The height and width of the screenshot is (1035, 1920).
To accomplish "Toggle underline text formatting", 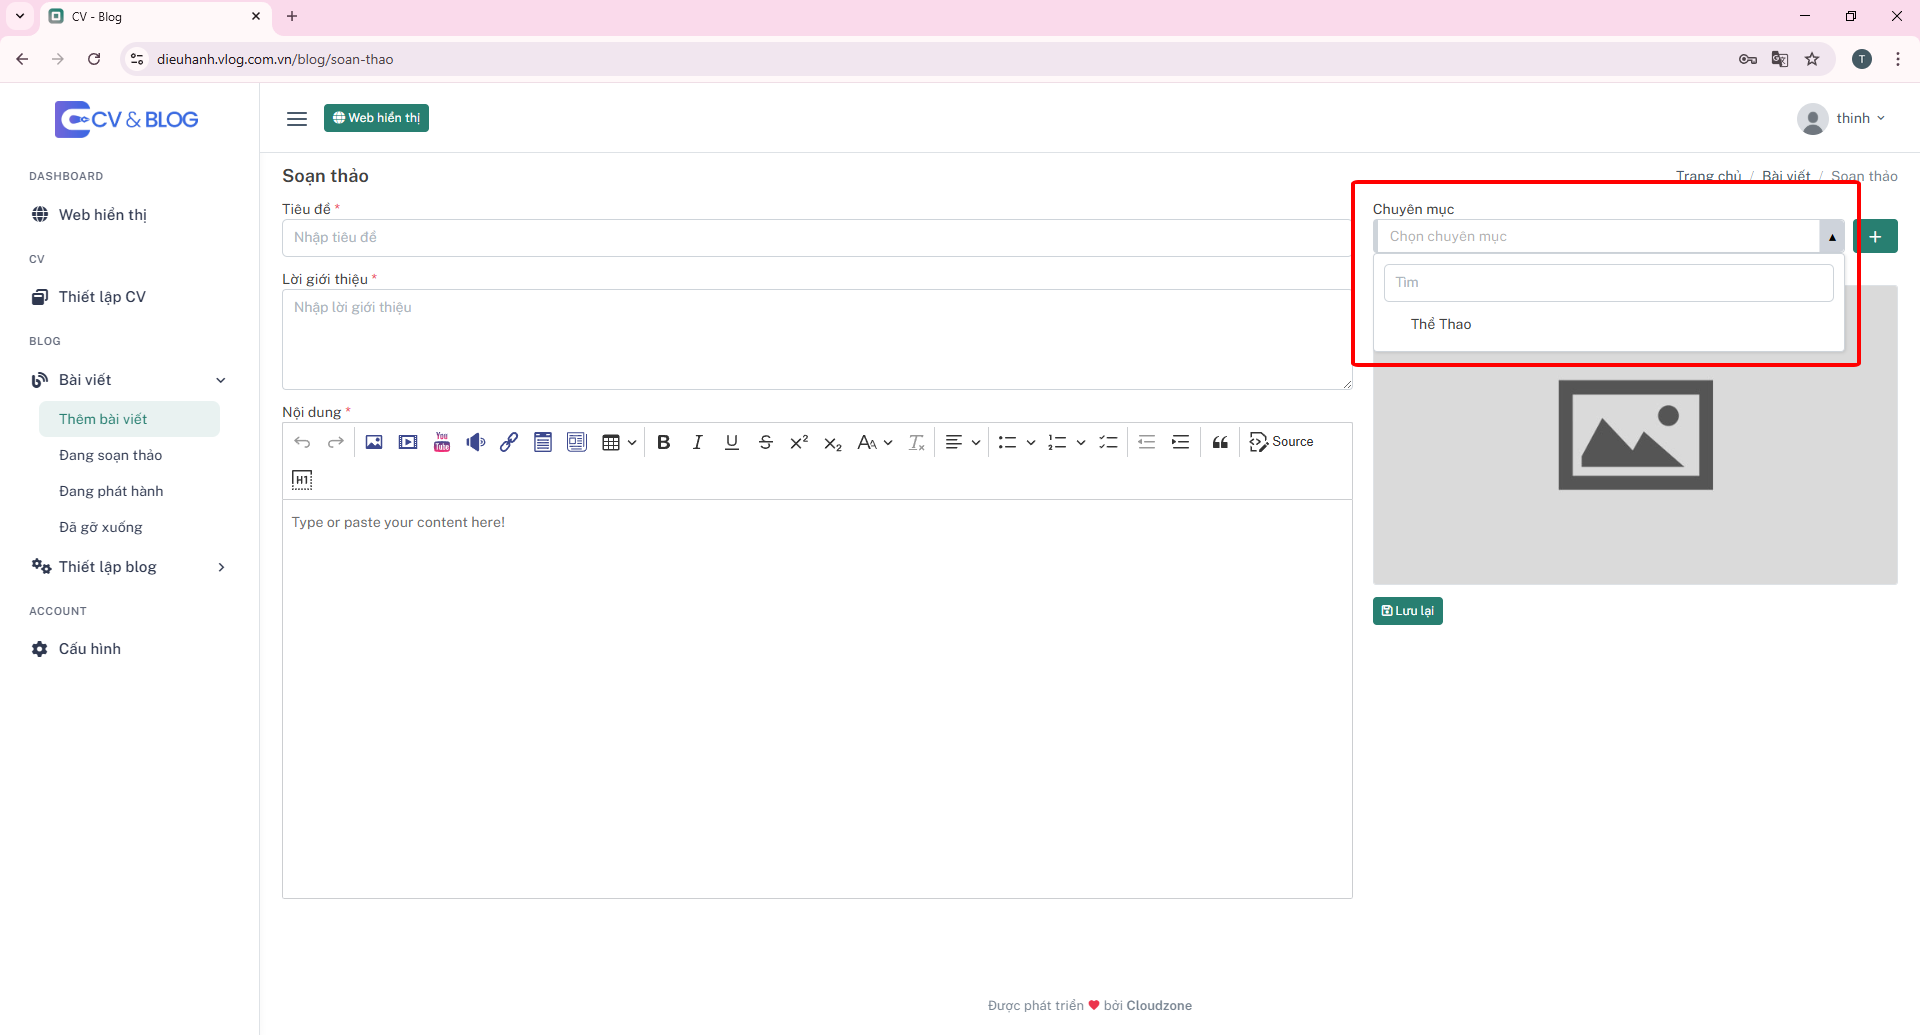I will tap(731, 442).
